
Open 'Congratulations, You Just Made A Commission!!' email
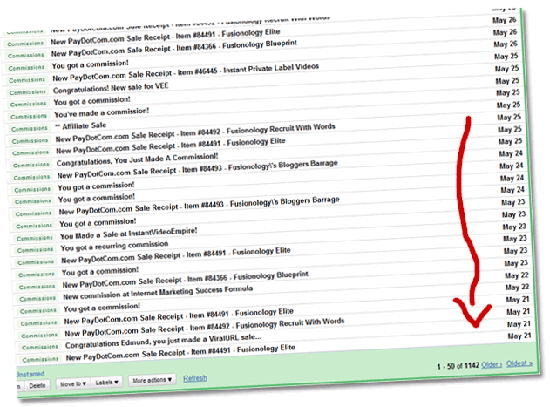pyautogui.click(x=138, y=160)
